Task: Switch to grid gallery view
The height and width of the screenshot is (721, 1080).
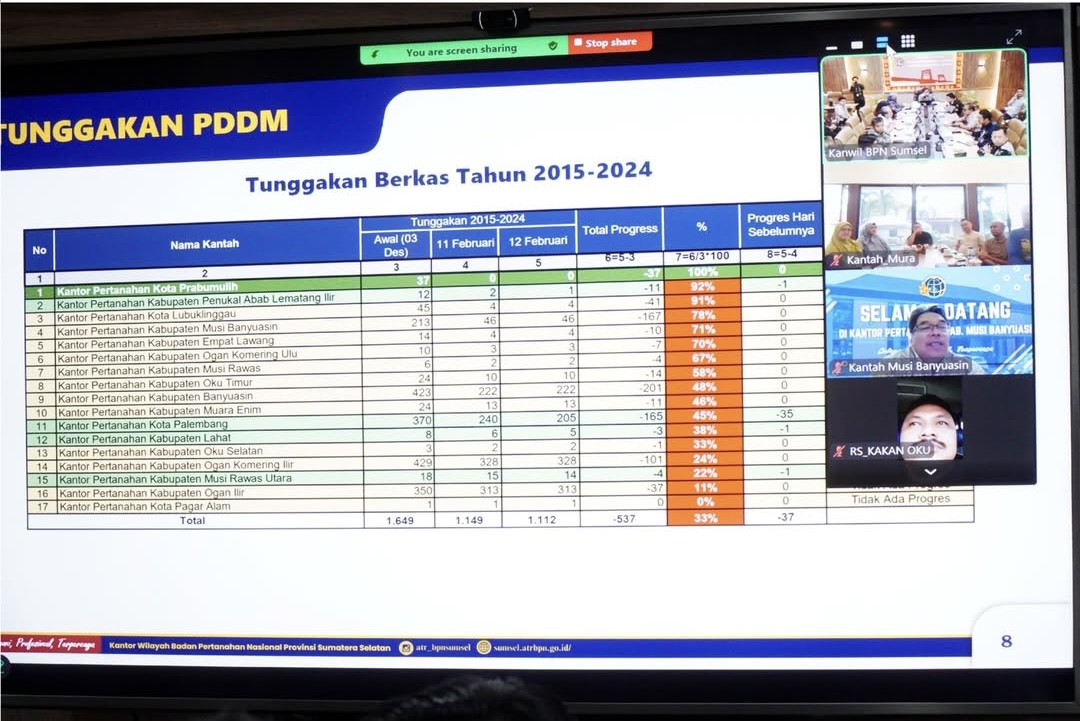Action: [908, 41]
